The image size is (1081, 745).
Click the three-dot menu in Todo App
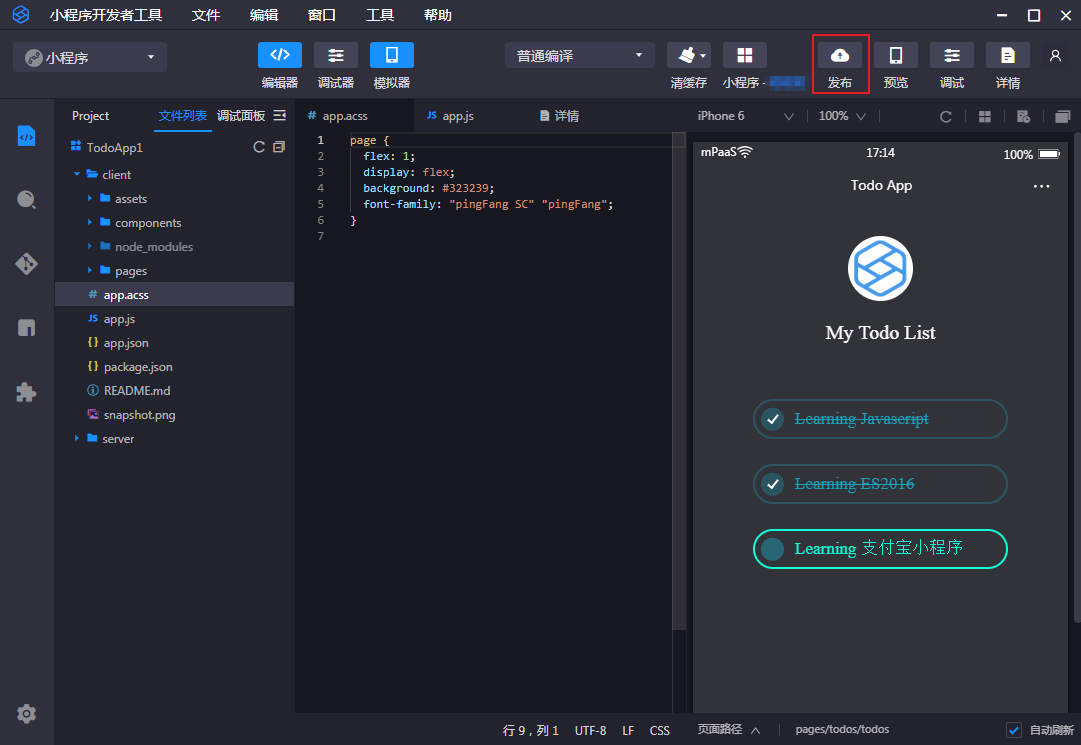1041,186
